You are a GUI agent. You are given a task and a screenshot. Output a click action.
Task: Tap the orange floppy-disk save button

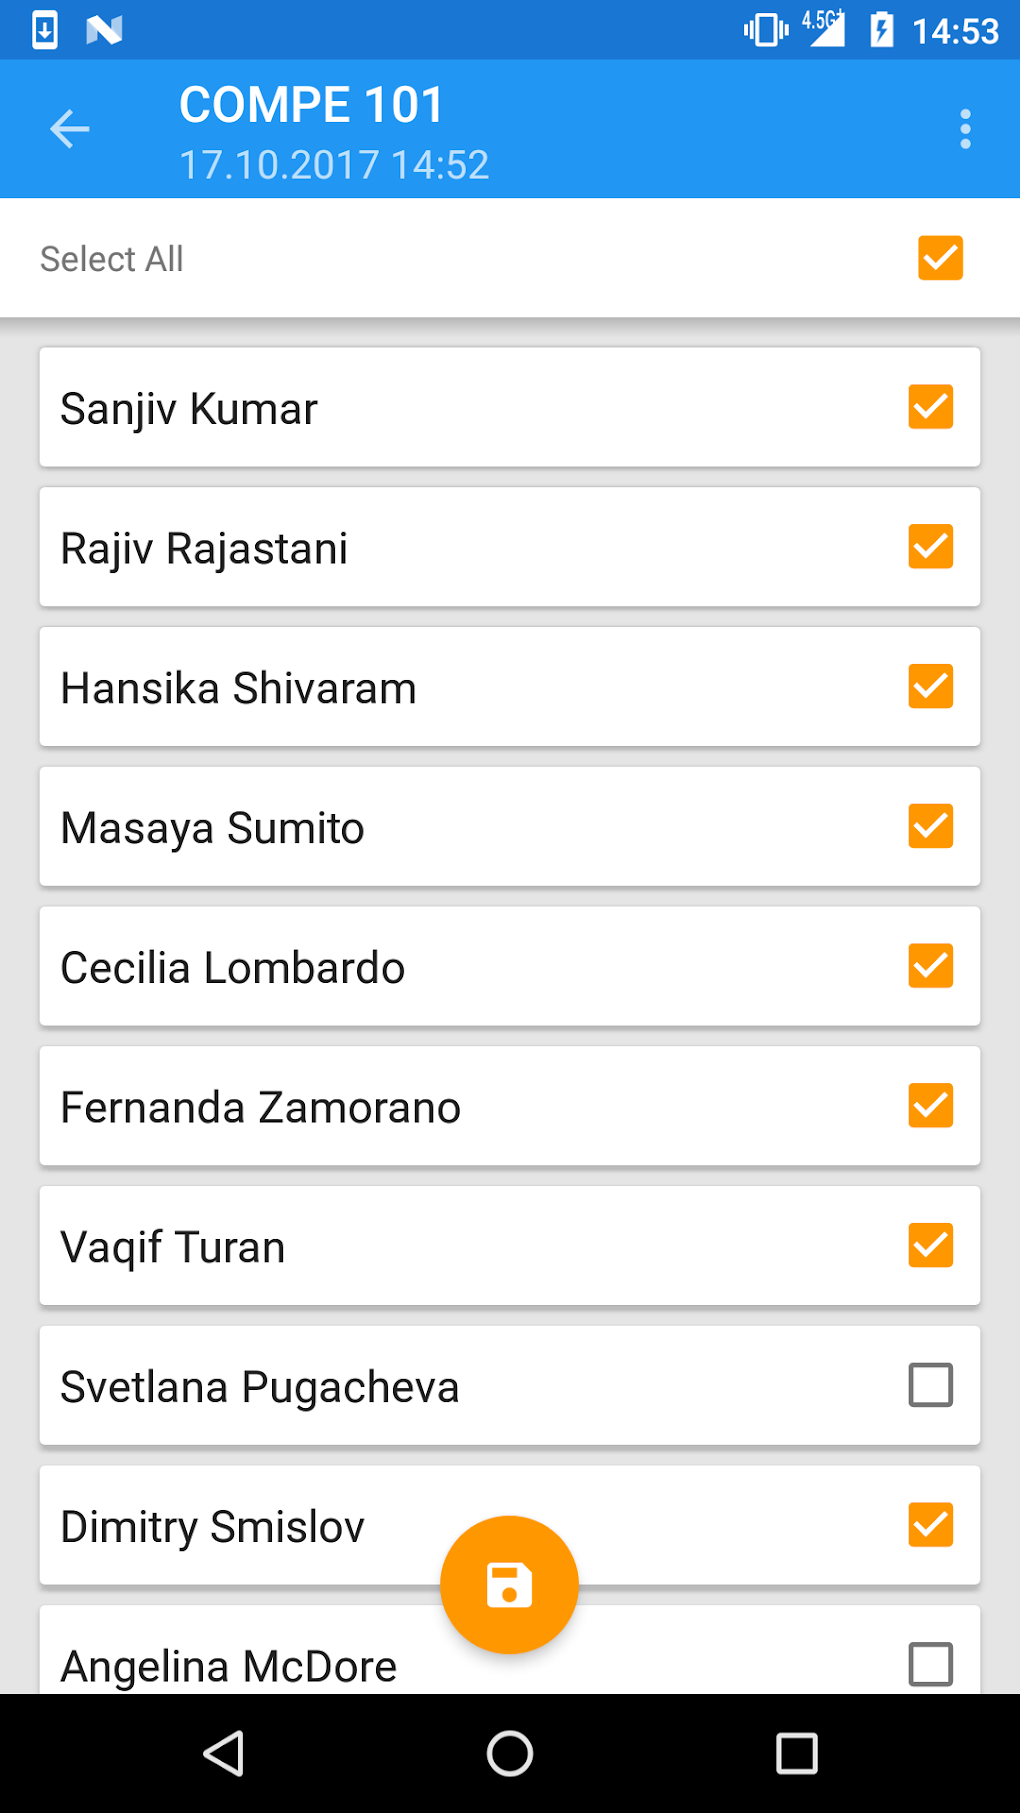pyautogui.click(x=509, y=1585)
